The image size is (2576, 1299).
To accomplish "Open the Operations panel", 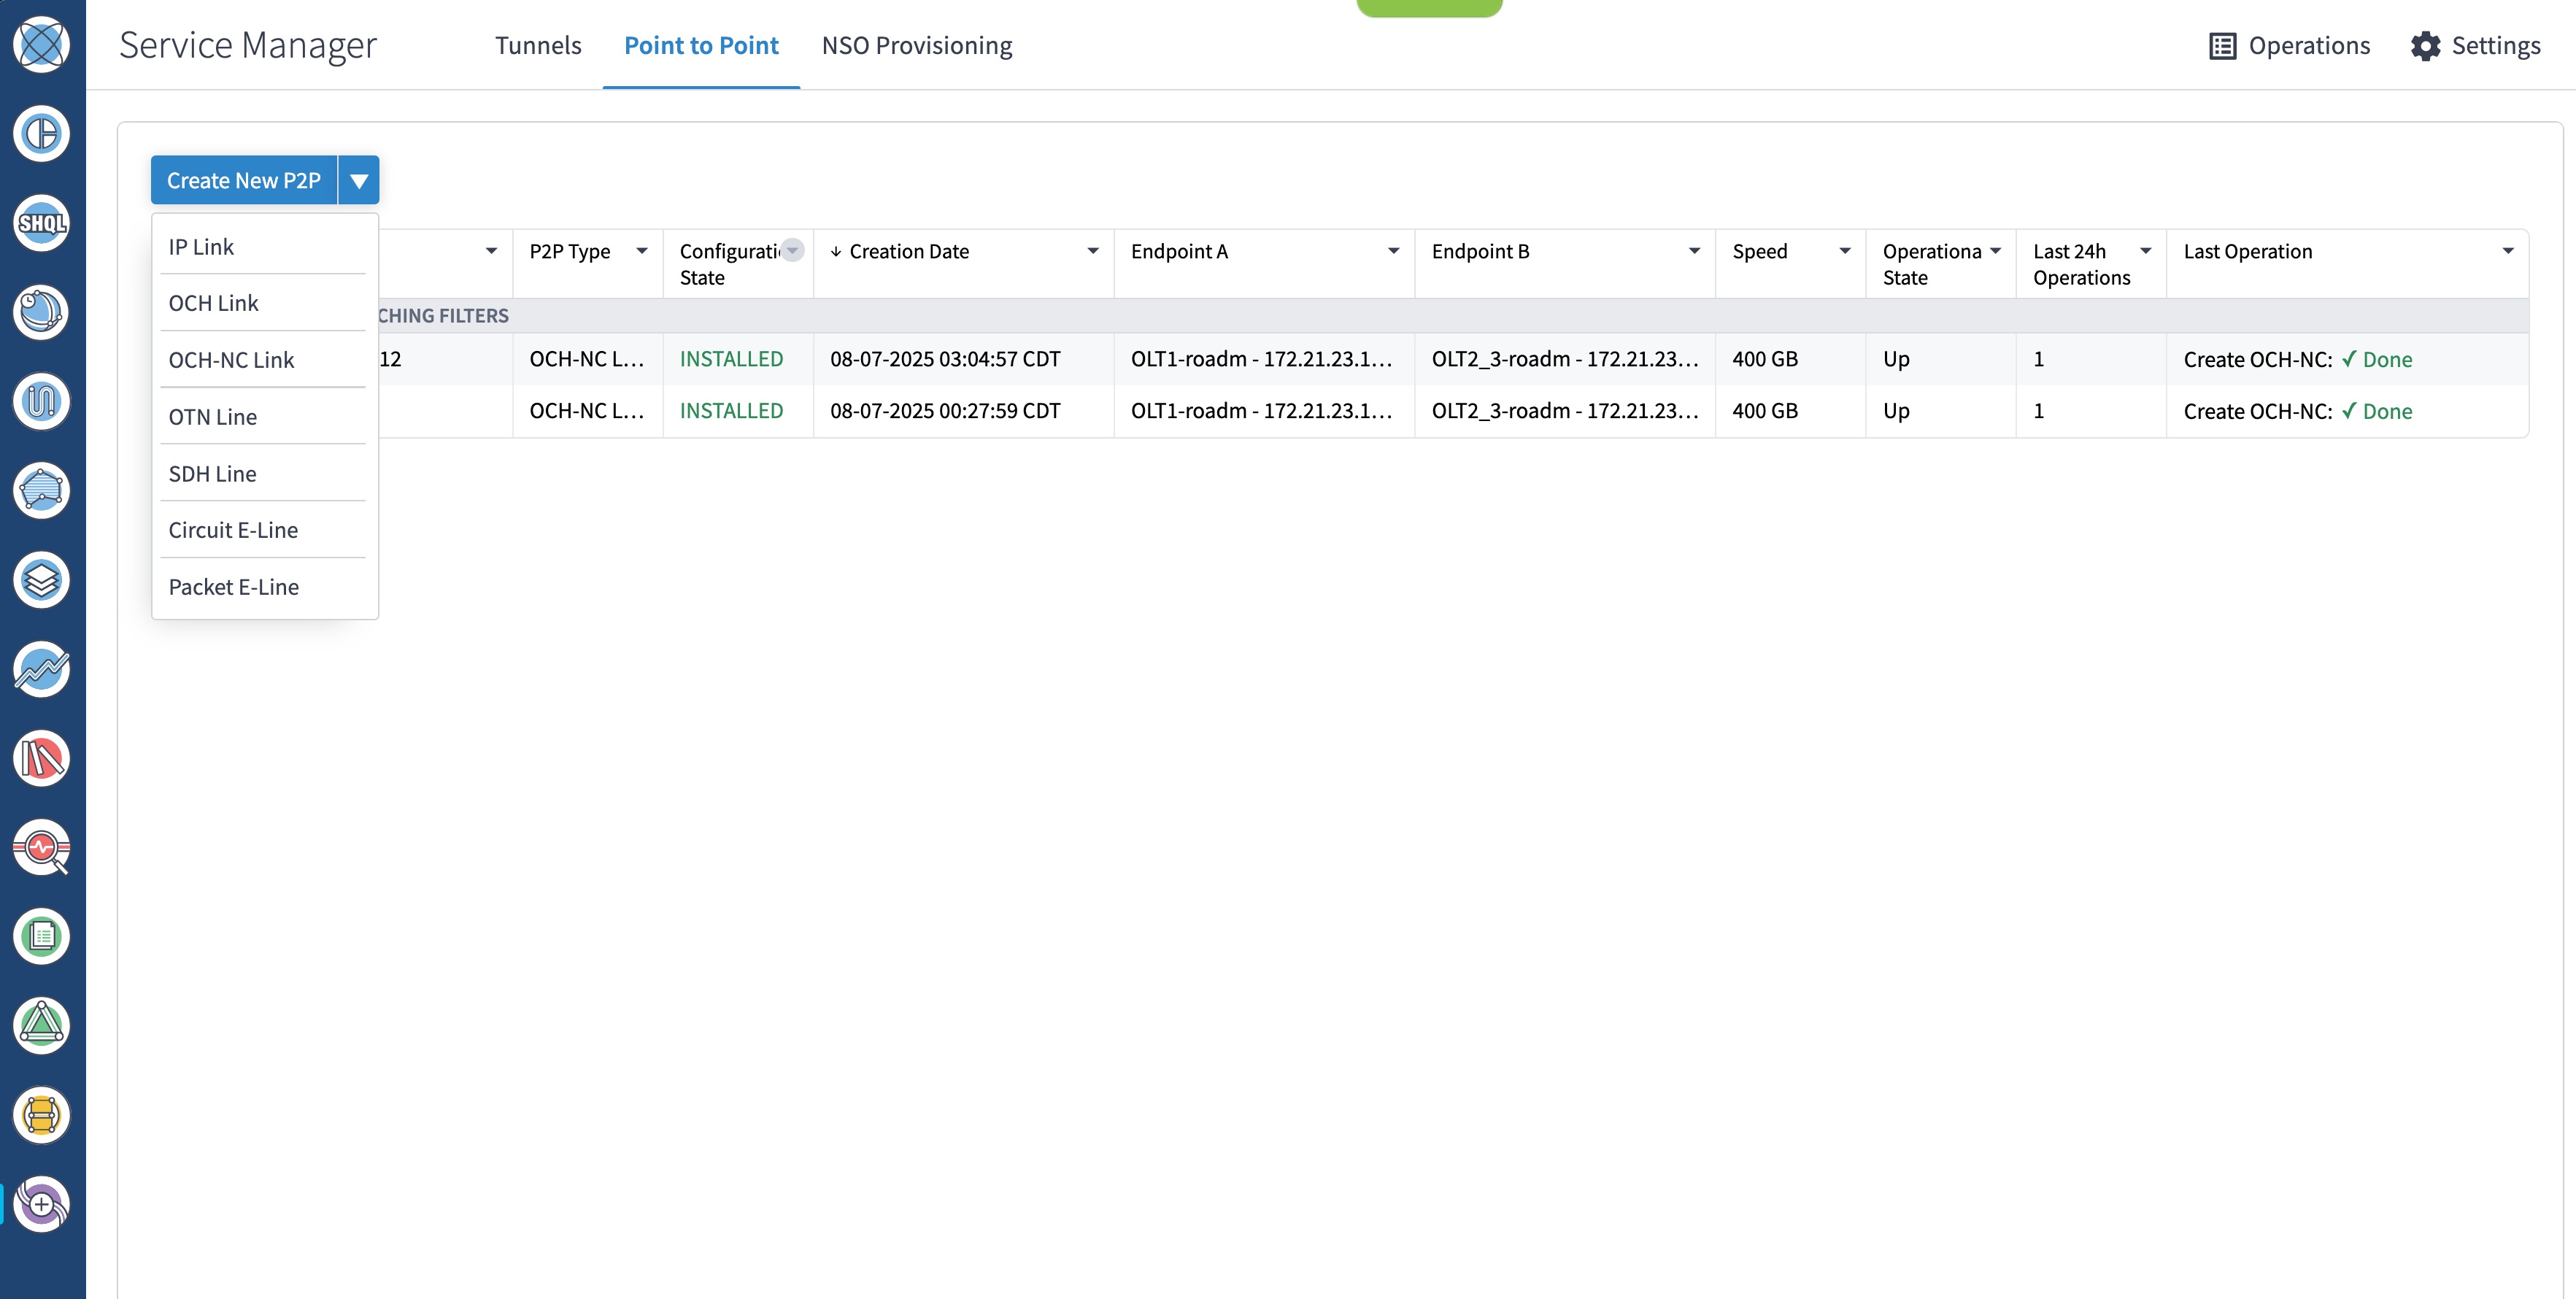I will click(2290, 45).
